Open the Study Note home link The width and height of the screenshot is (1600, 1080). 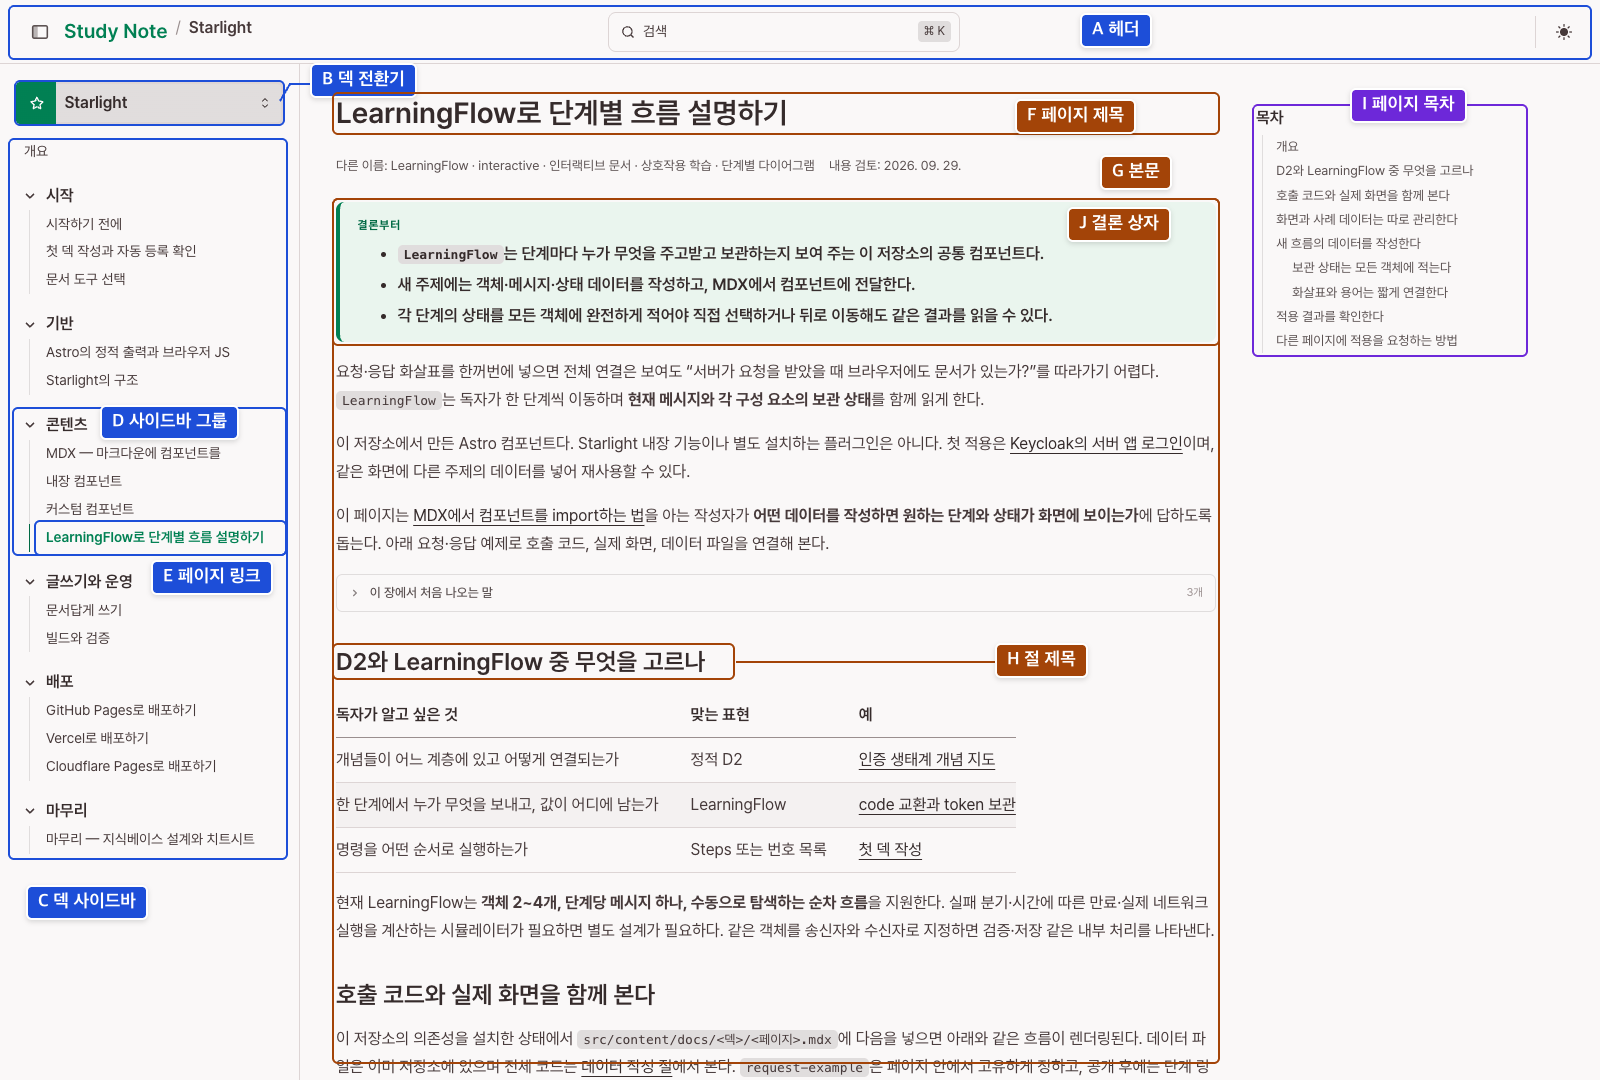pyautogui.click(x=115, y=31)
